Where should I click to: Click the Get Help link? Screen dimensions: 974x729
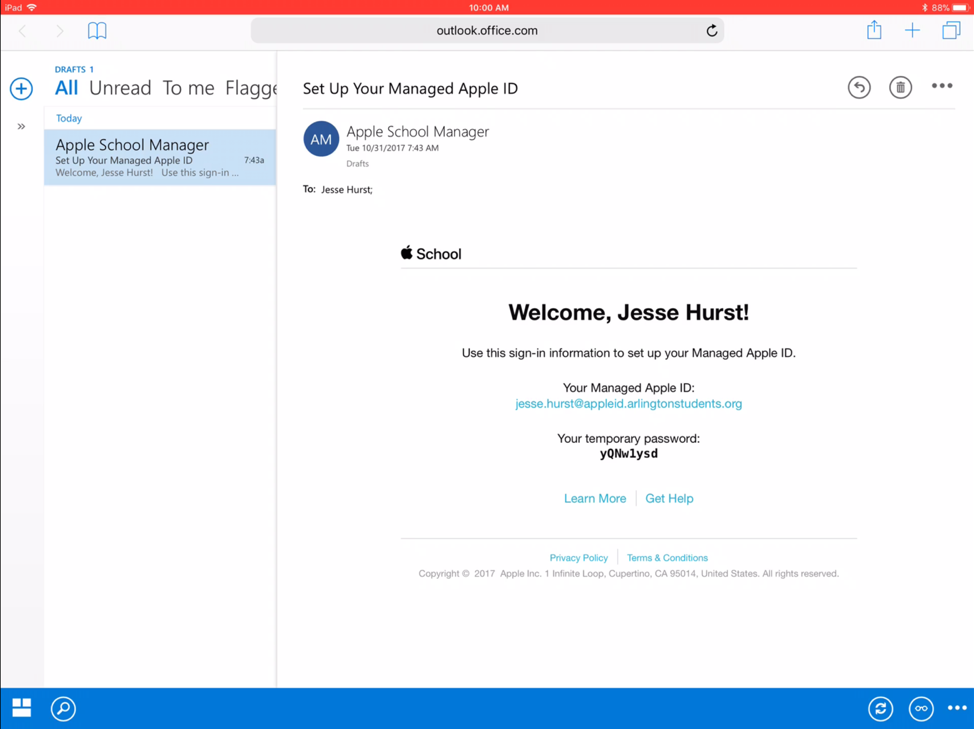[669, 499]
